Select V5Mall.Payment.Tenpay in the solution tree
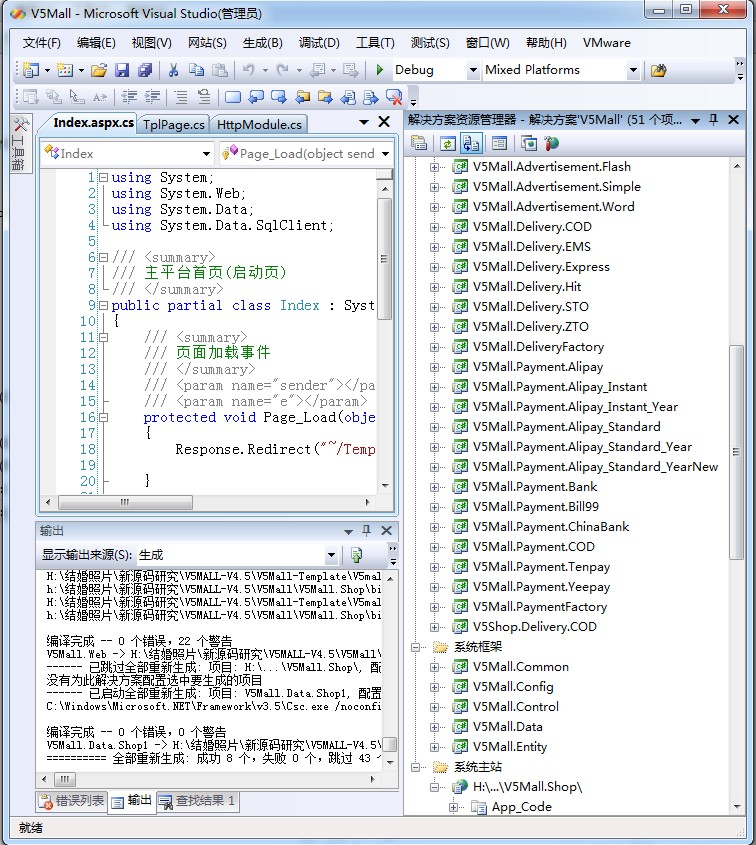 coord(541,567)
